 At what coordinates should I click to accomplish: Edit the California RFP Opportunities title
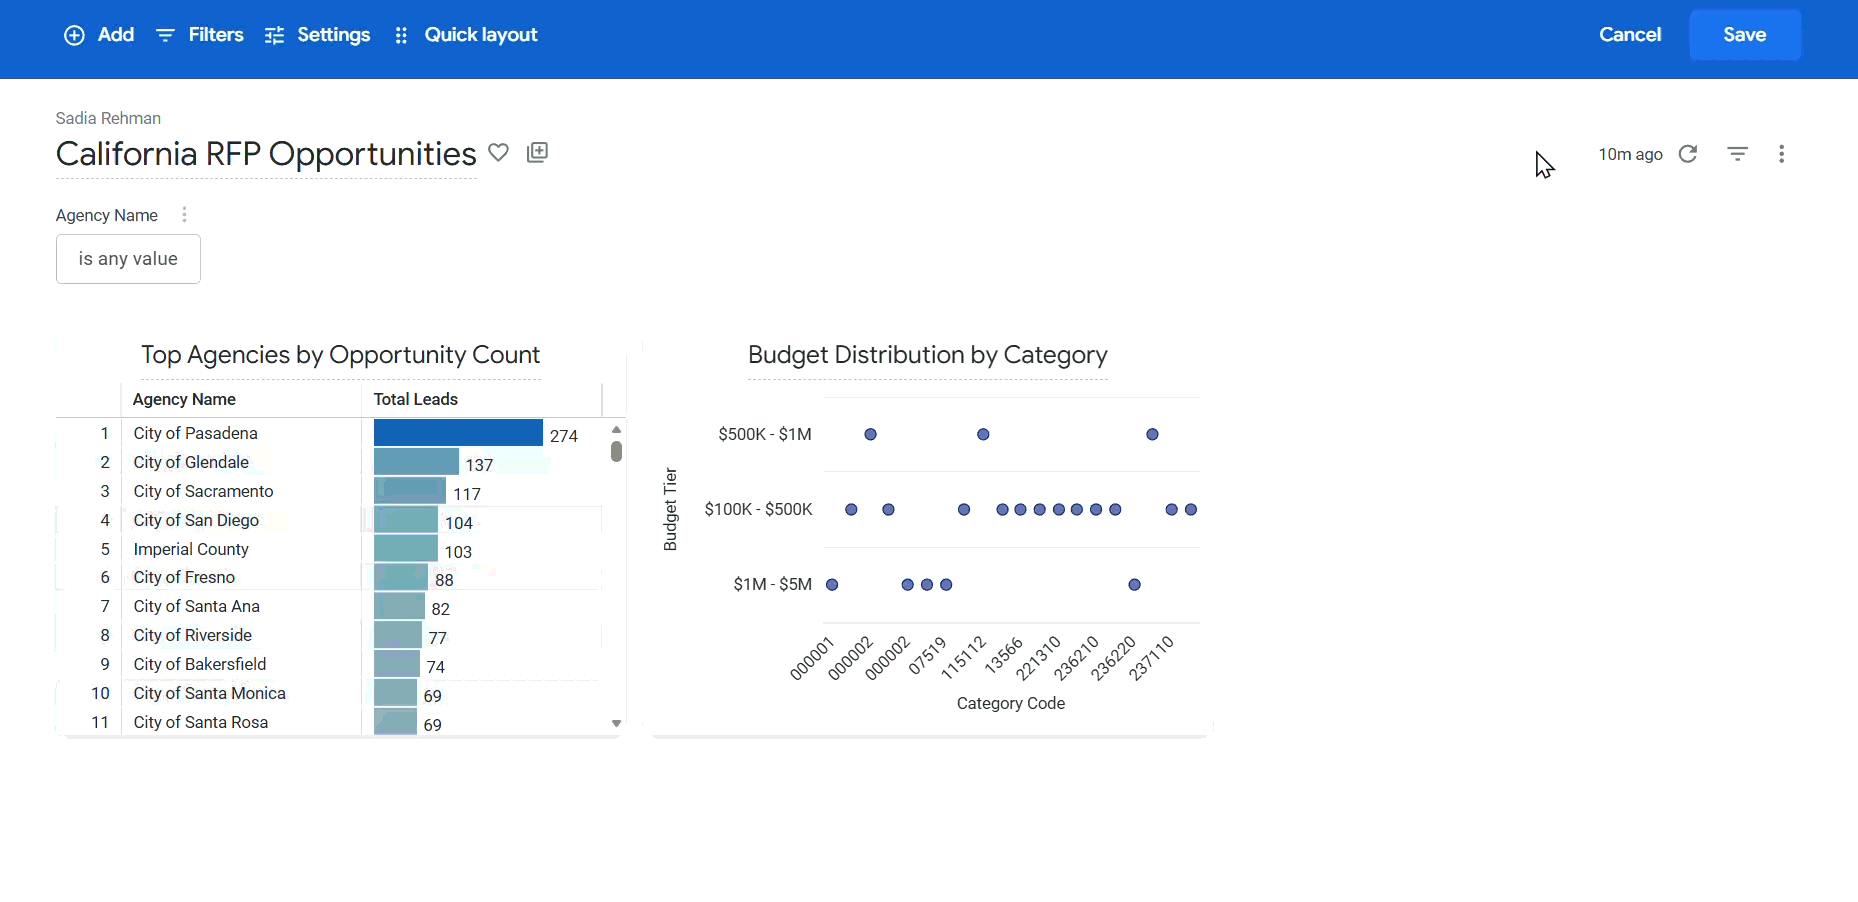266,155
